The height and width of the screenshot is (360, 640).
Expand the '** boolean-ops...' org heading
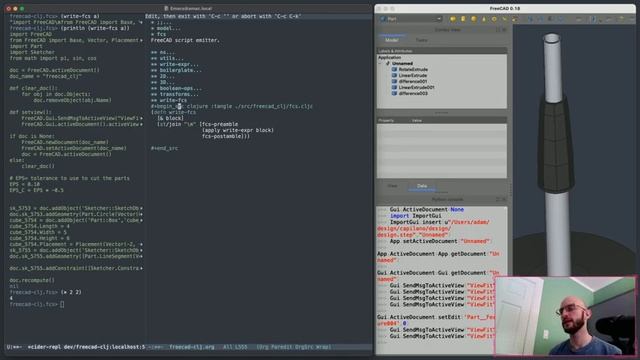click(176, 88)
